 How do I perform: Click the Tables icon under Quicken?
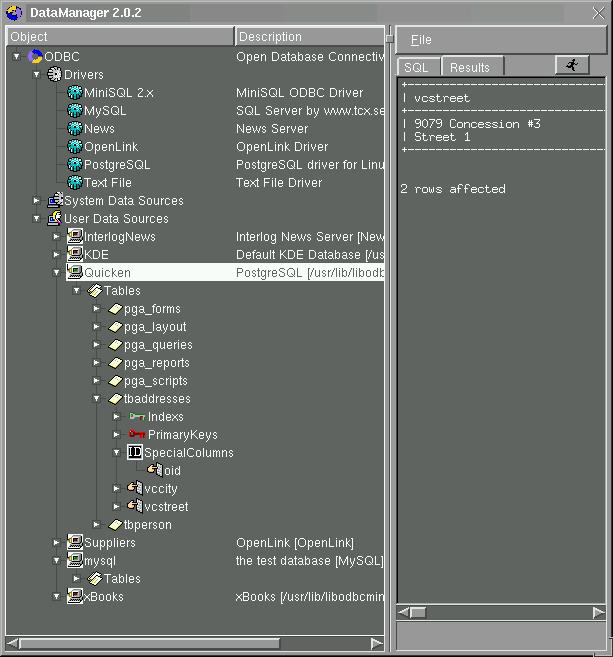tap(95, 290)
